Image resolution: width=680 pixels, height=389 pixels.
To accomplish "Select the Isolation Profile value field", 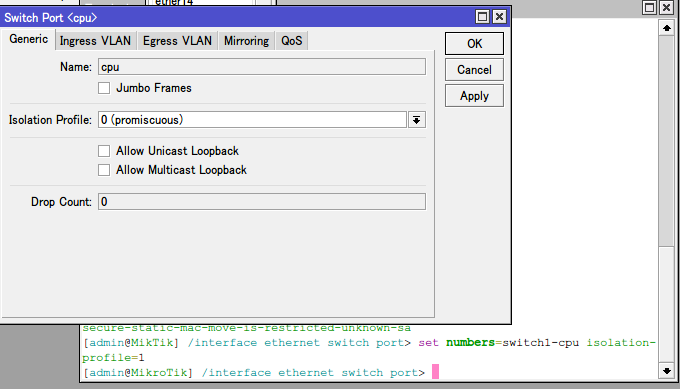I will pos(252,120).
